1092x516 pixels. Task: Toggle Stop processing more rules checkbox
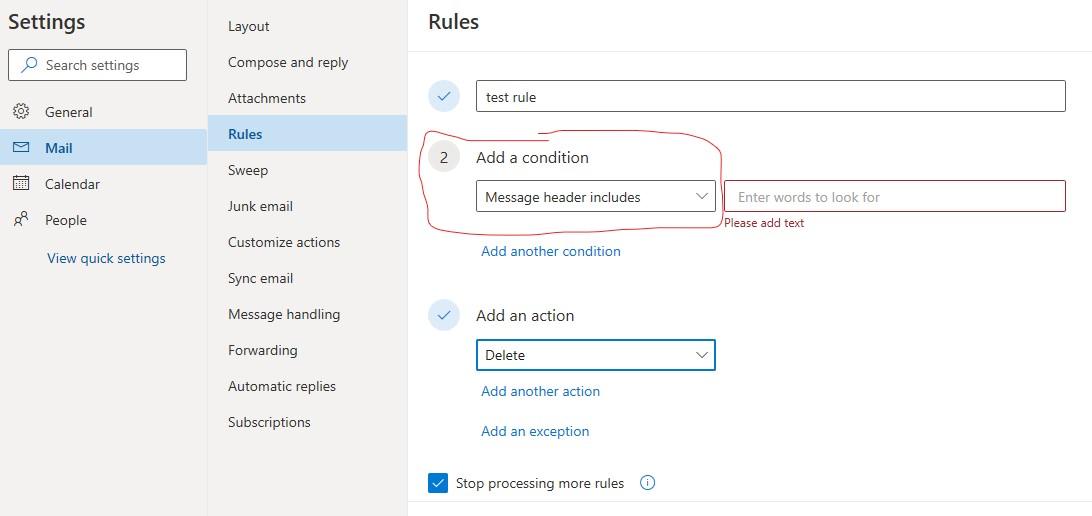[438, 483]
